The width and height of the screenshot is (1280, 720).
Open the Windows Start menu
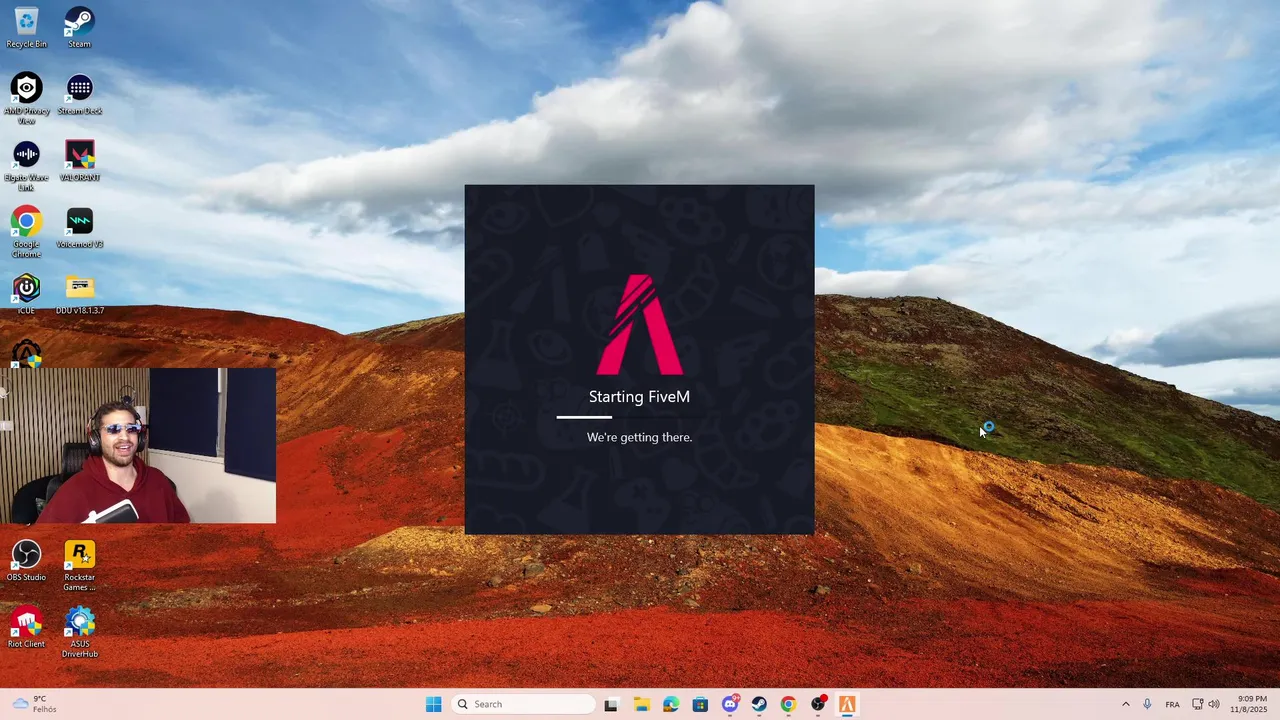tap(433, 704)
